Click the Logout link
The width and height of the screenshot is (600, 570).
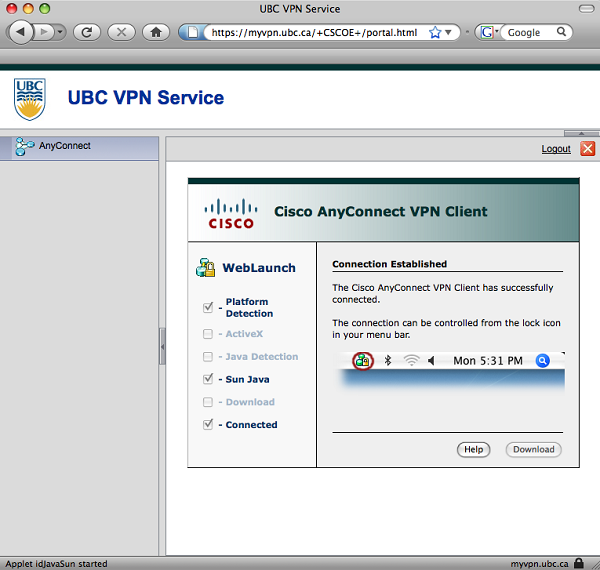555,149
